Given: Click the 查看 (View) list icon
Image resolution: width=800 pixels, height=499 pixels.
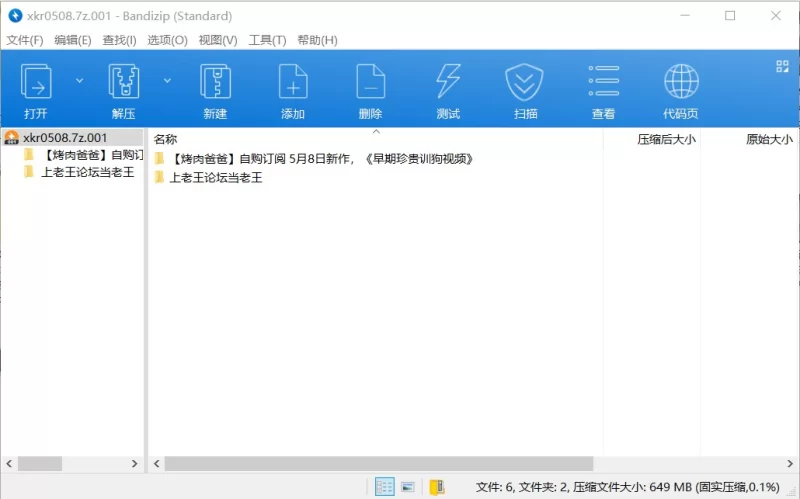Looking at the screenshot, I should (603, 82).
